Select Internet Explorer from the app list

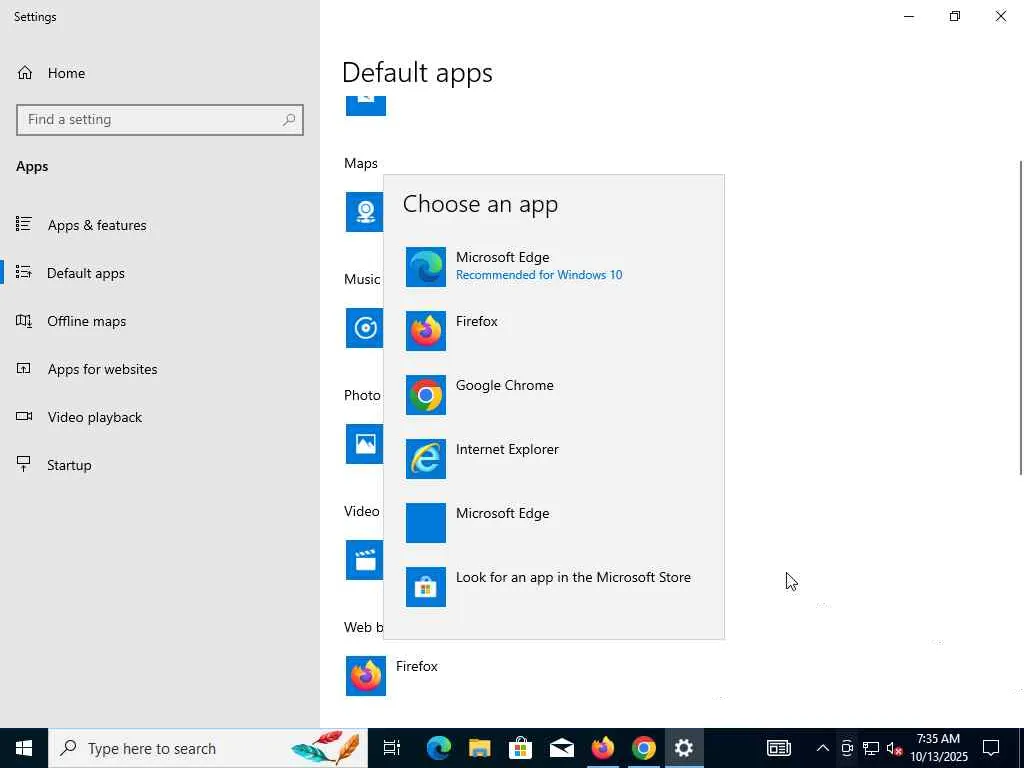(x=553, y=458)
